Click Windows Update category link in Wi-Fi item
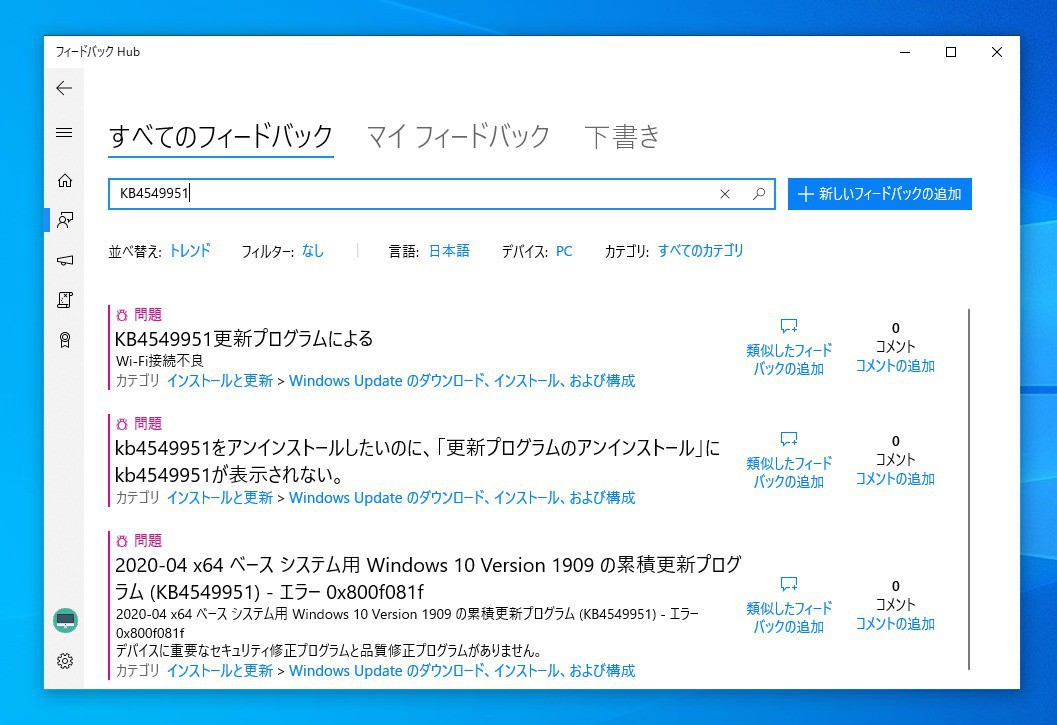Image resolution: width=1057 pixels, height=725 pixels. [462, 381]
